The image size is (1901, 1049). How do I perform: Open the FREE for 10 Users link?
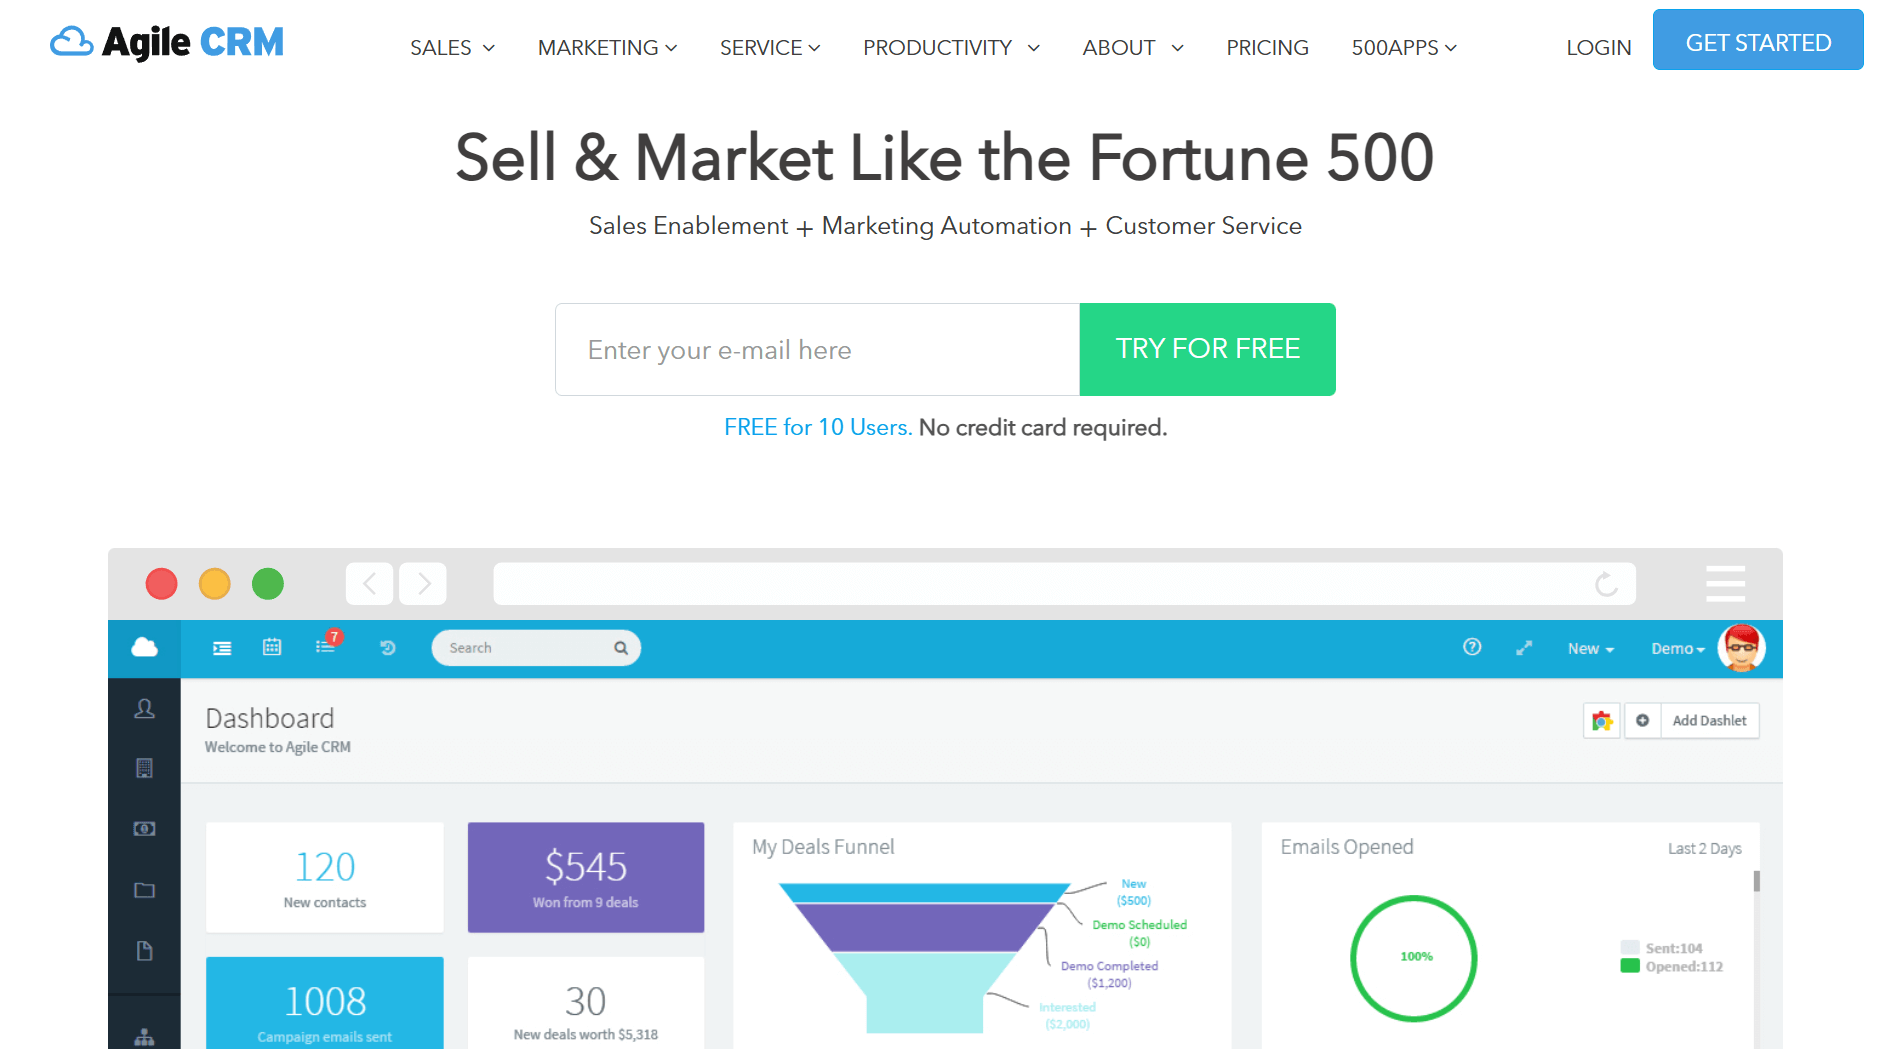tap(816, 427)
